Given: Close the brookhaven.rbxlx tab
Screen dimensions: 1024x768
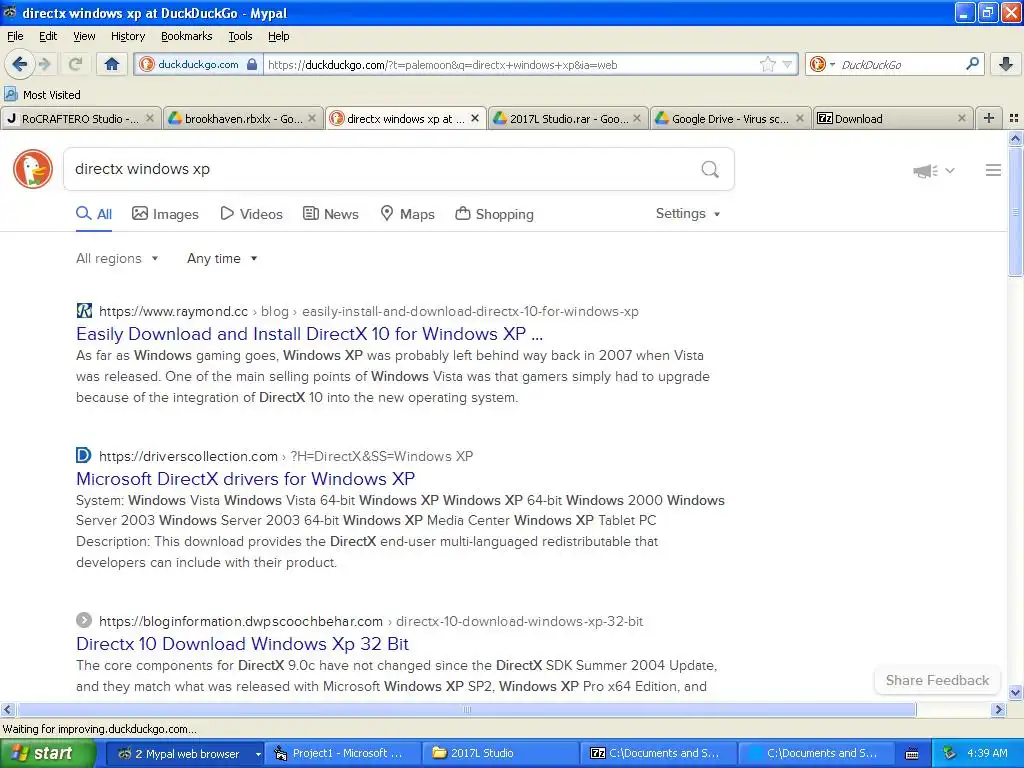Looking at the screenshot, I should pos(312,118).
